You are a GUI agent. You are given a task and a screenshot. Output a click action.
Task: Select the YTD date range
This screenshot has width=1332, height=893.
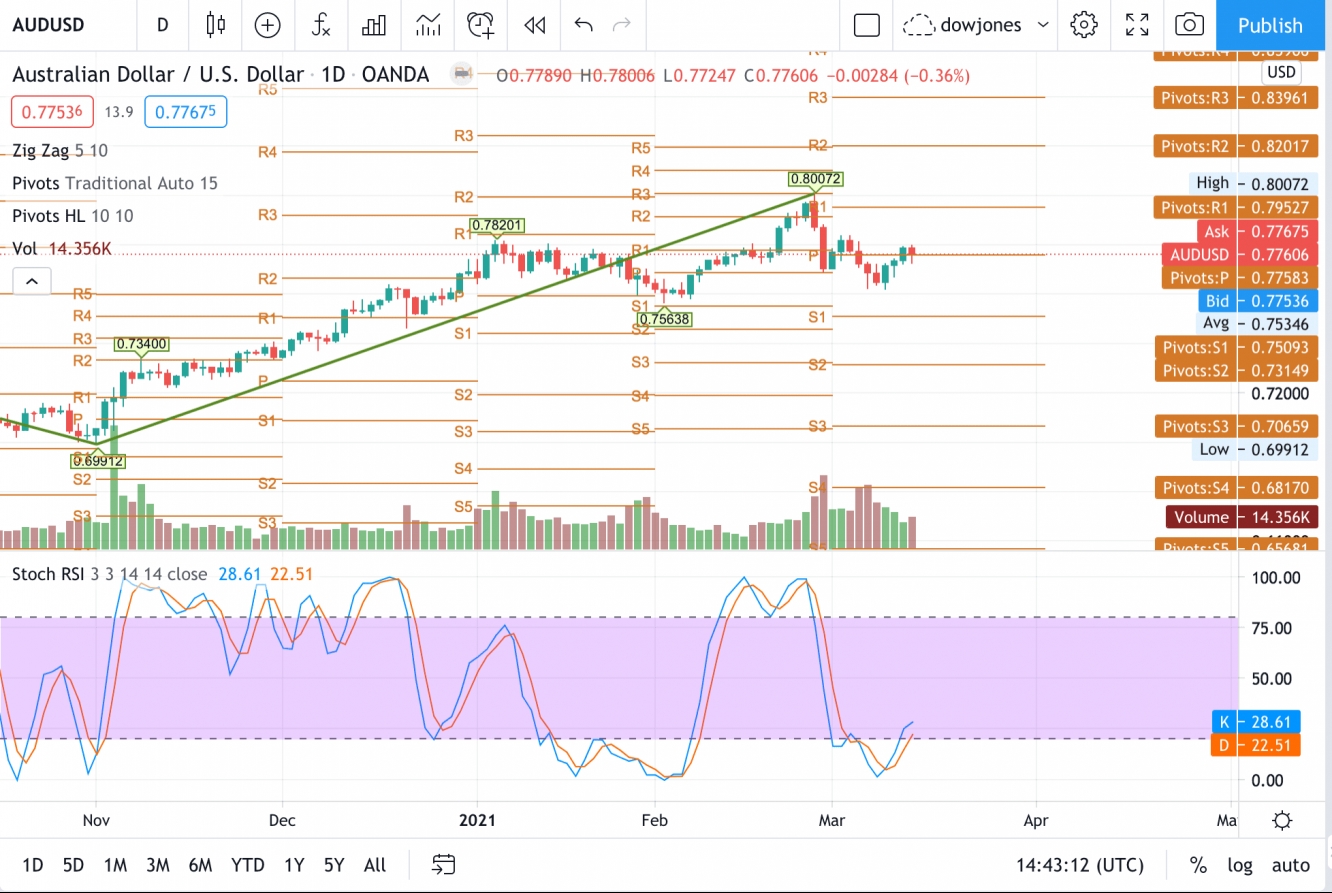pos(247,865)
